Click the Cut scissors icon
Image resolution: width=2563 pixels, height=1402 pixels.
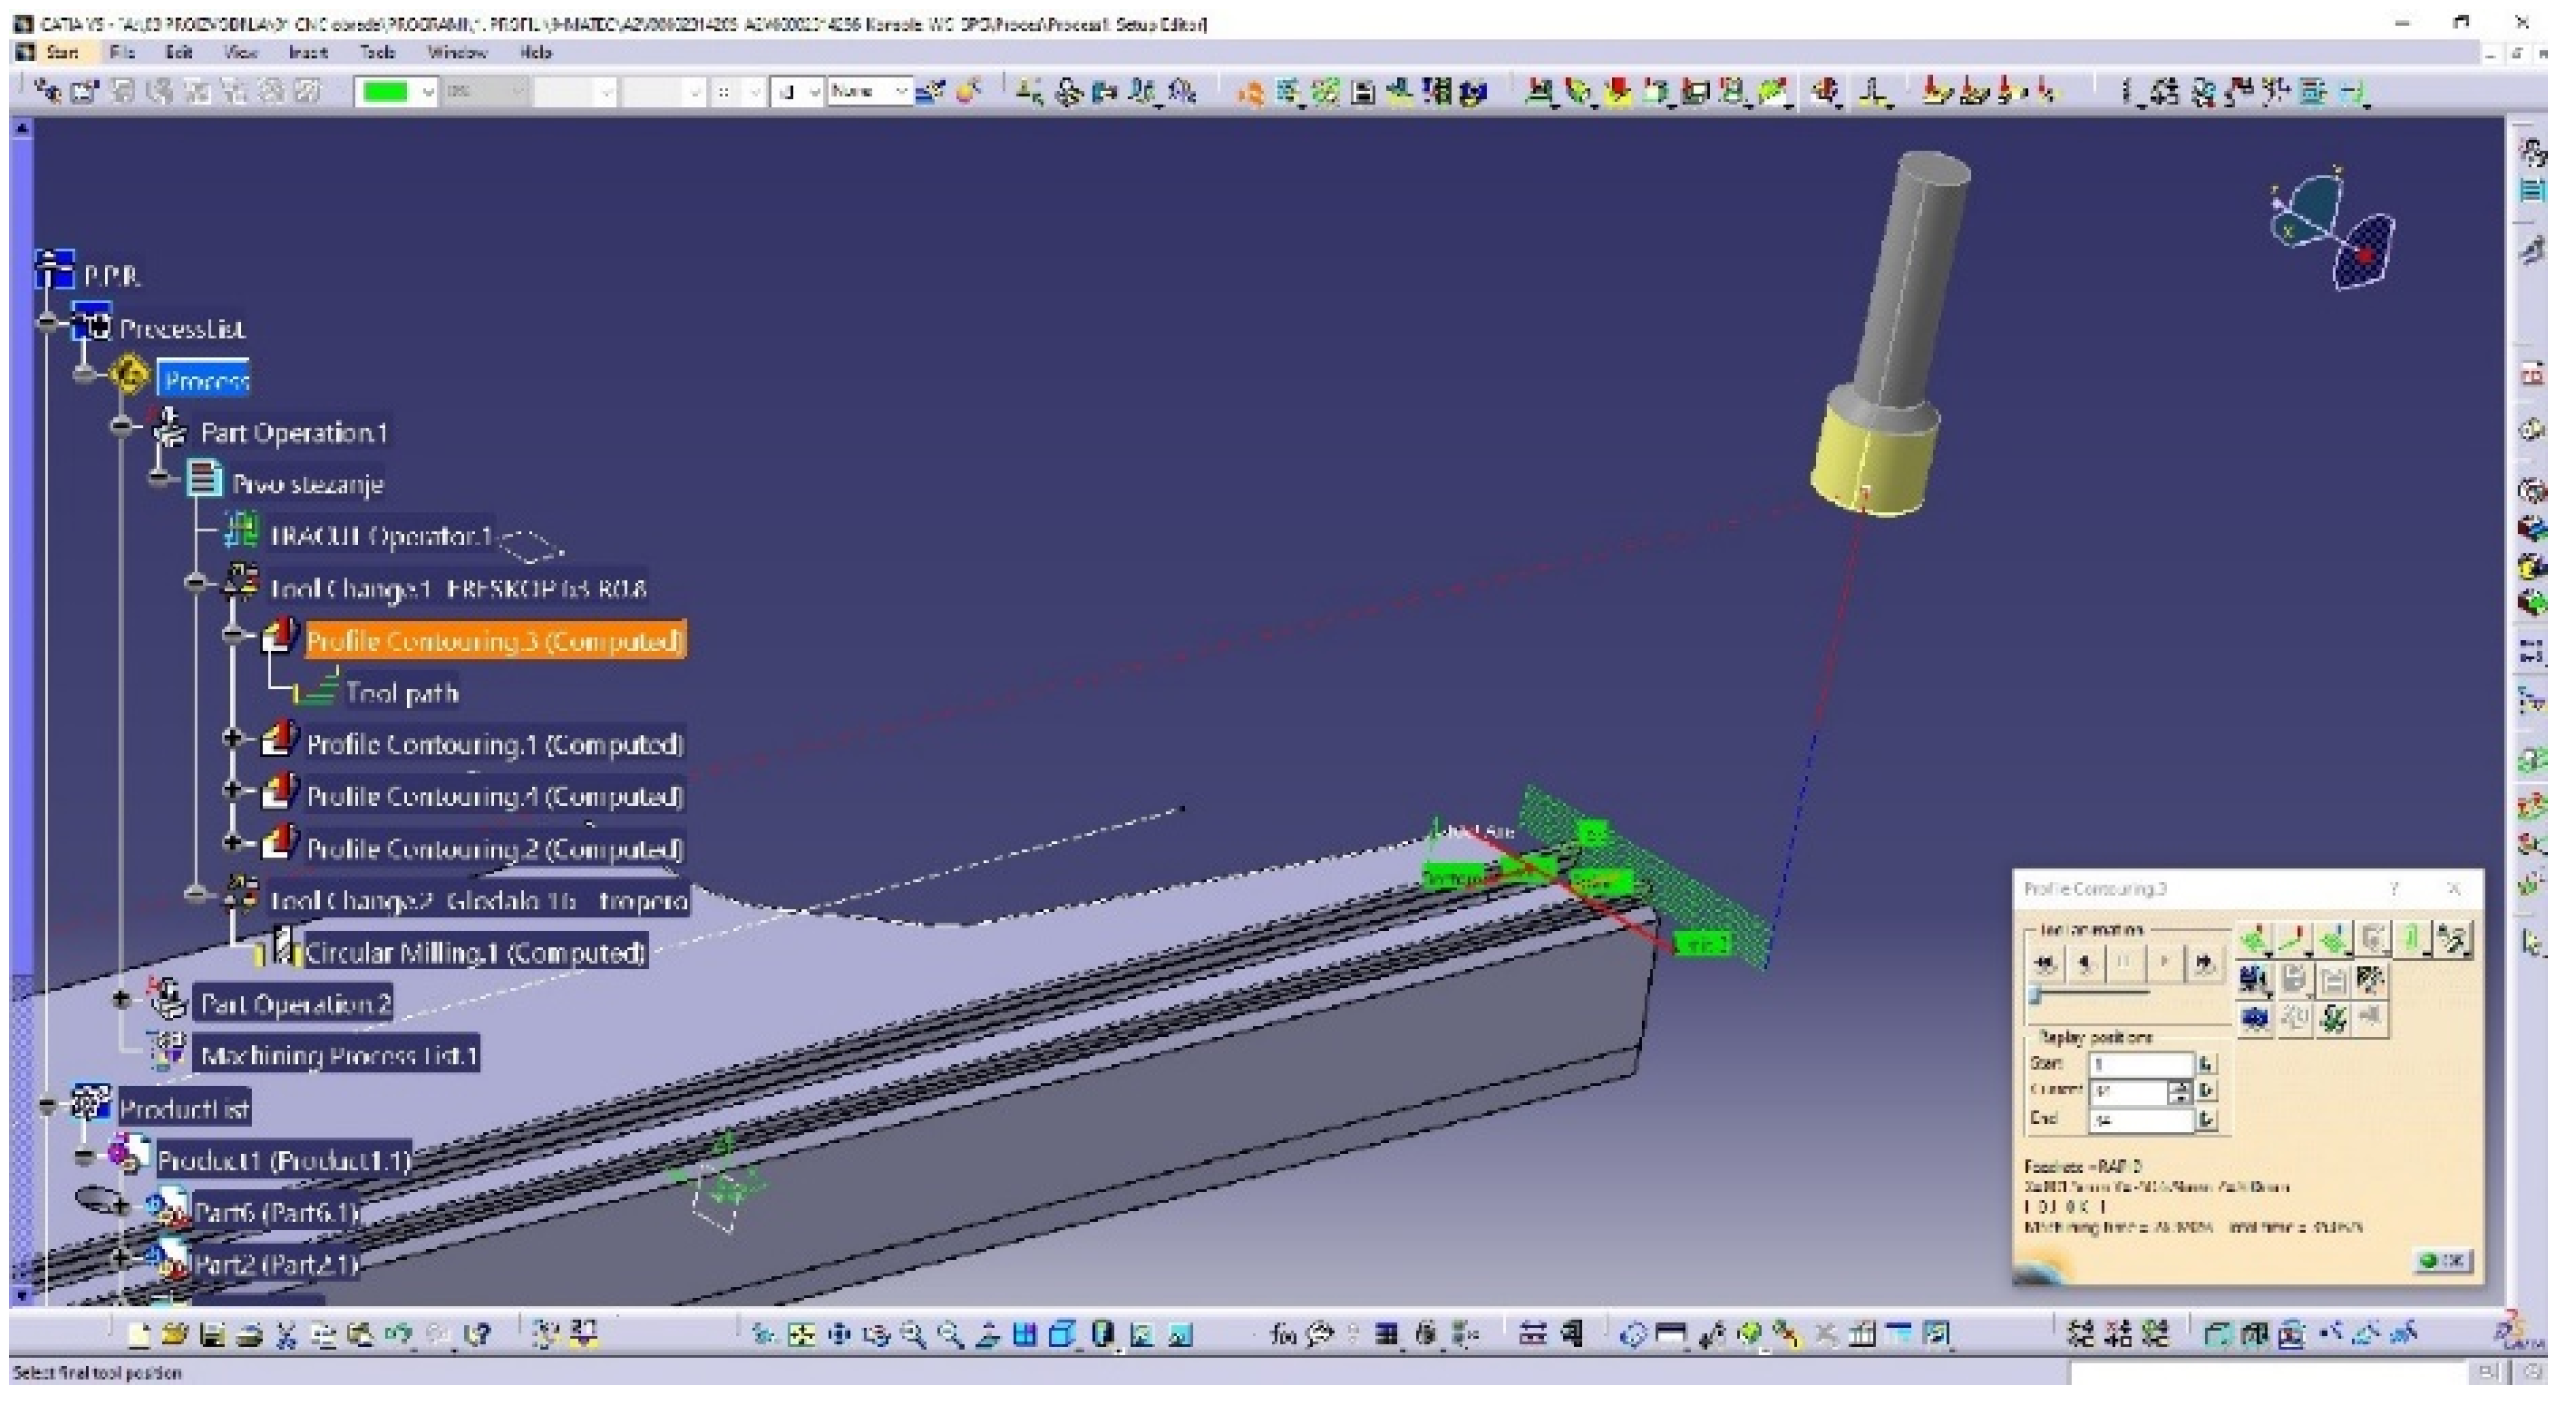pos(287,1335)
